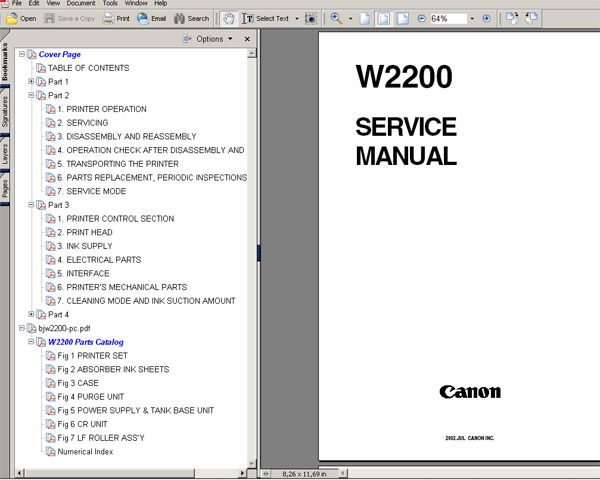Select the Hand tool
This screenshot has width=600, height=480.
[229, 18]
